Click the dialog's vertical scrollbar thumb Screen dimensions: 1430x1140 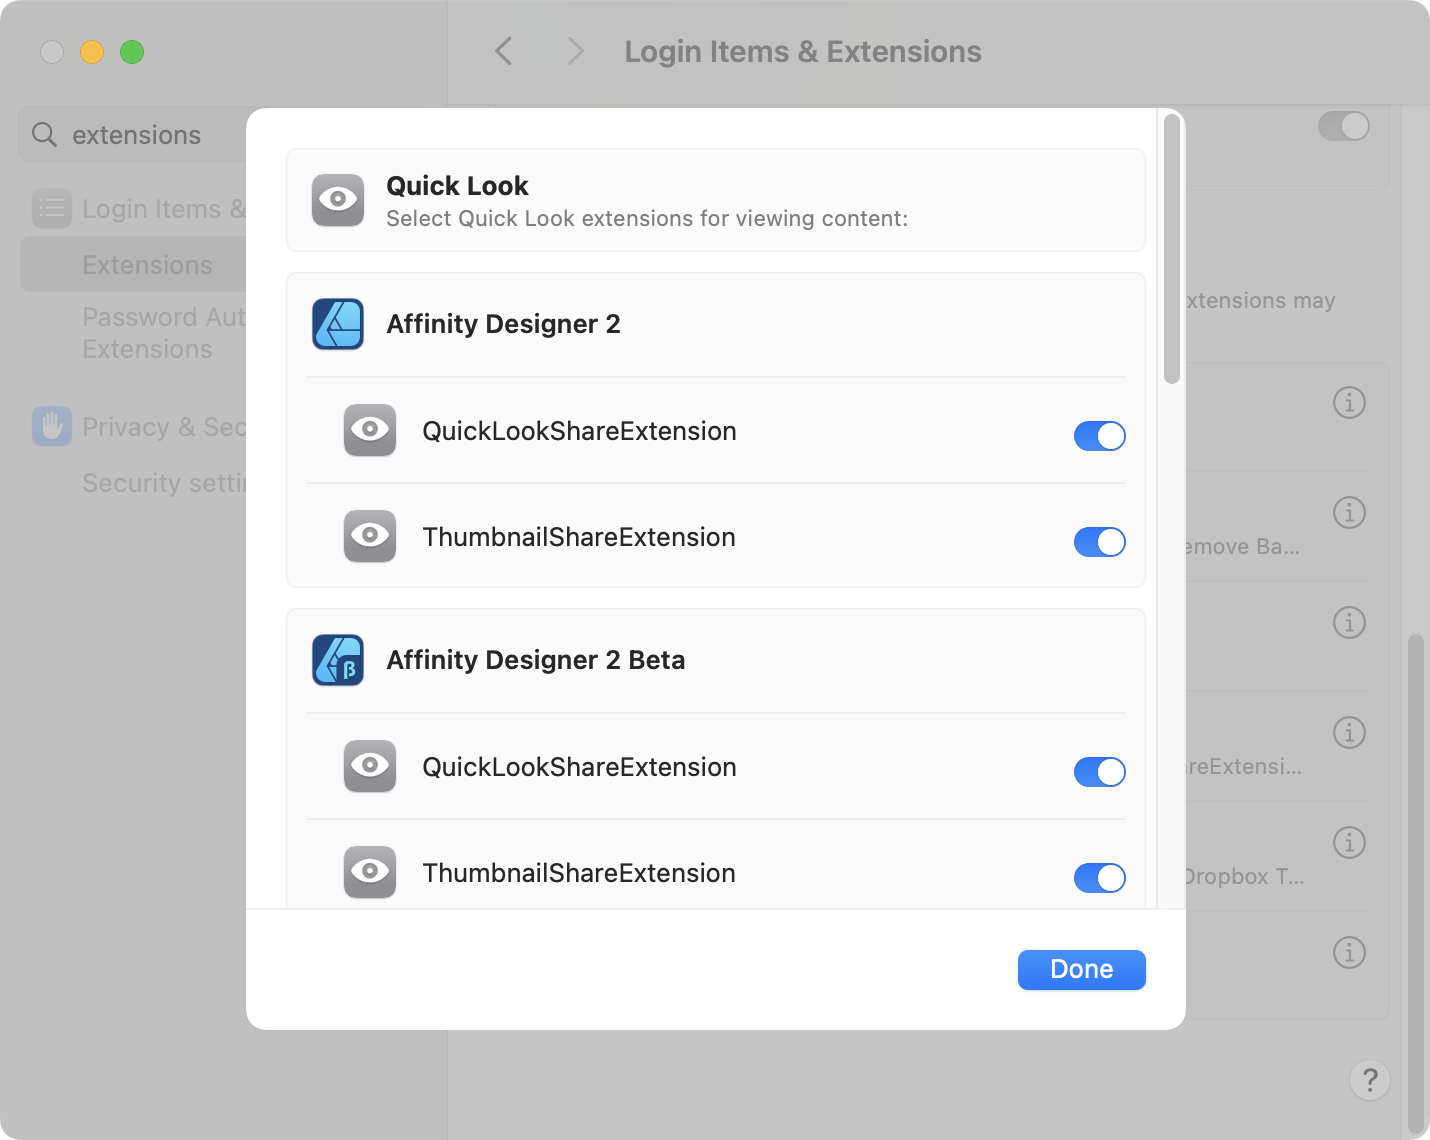pyautogui.click(x=1172, y=249)
